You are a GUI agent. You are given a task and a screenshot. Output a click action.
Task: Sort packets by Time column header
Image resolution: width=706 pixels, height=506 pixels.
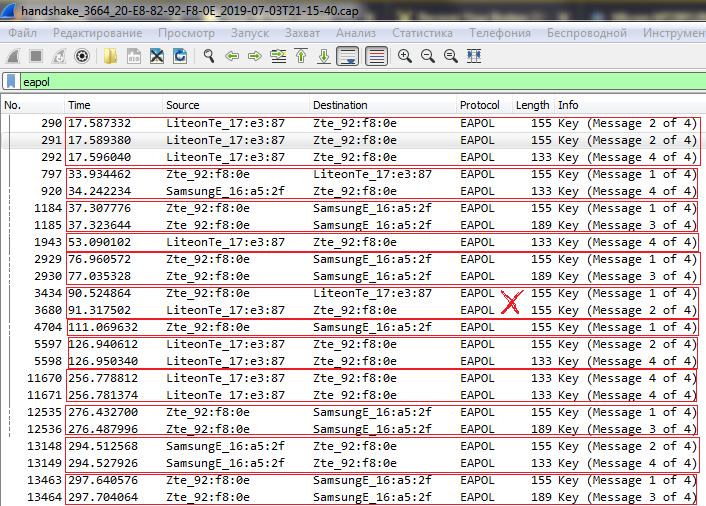[80, 105]
